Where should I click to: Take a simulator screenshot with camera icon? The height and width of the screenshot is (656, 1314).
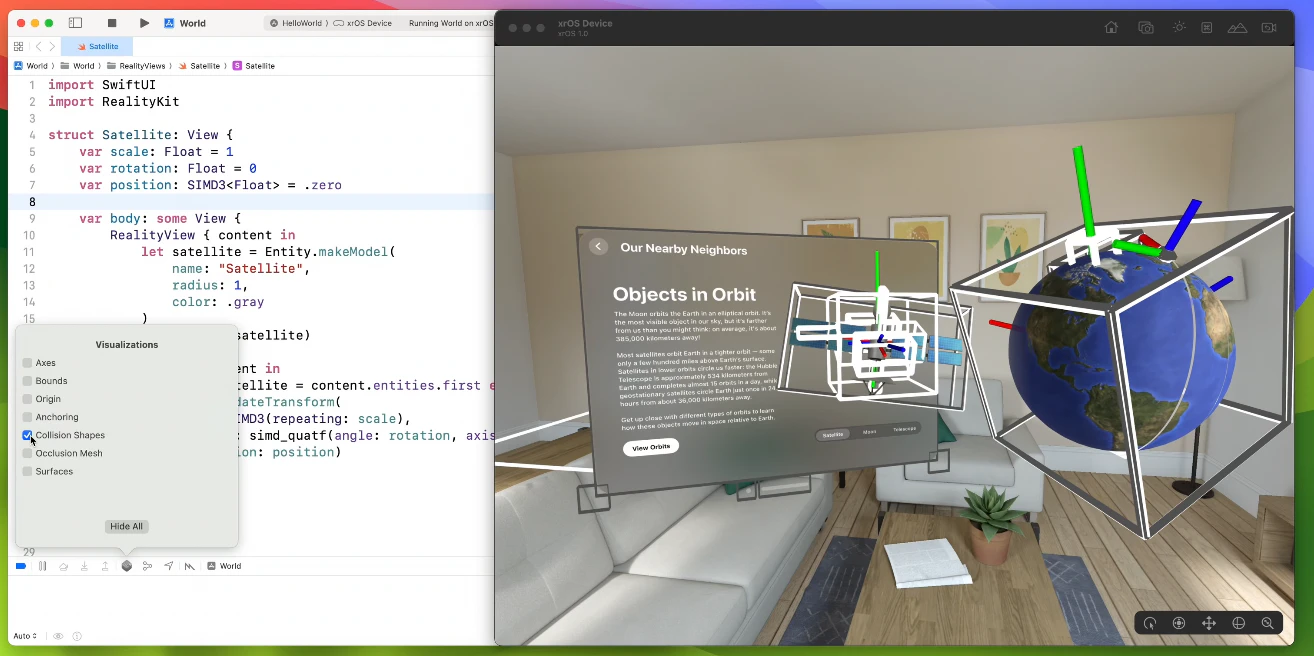tap(1146, 27)
